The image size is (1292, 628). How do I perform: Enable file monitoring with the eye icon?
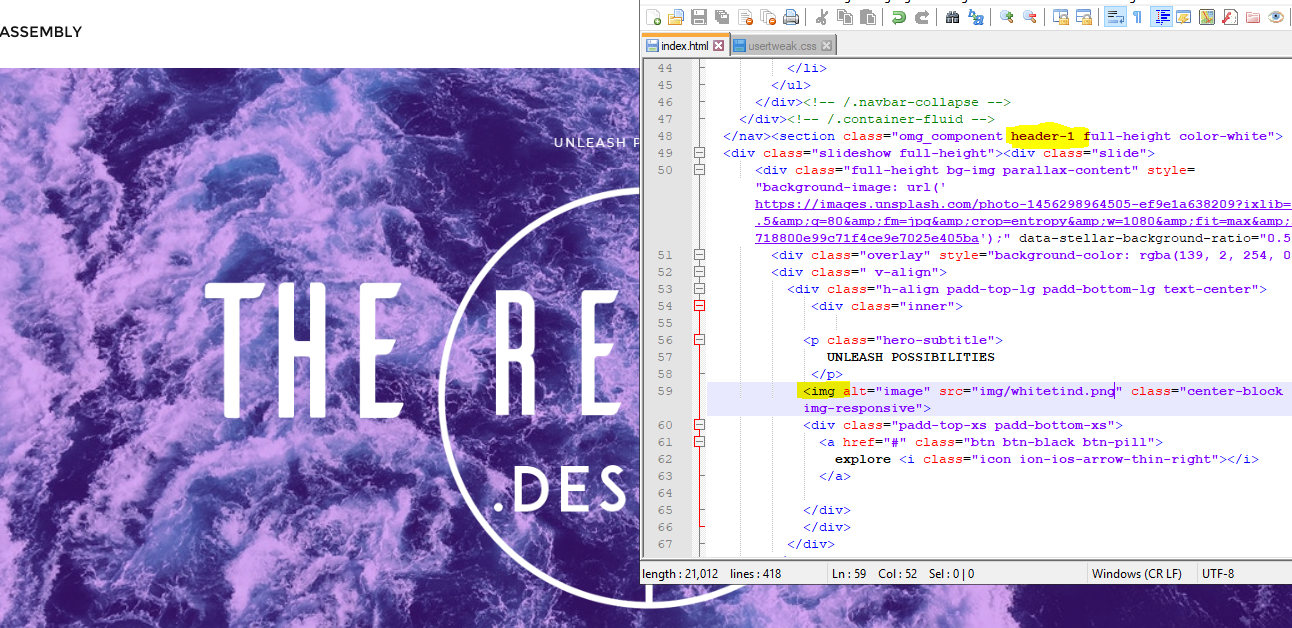tap(1275, 16)
